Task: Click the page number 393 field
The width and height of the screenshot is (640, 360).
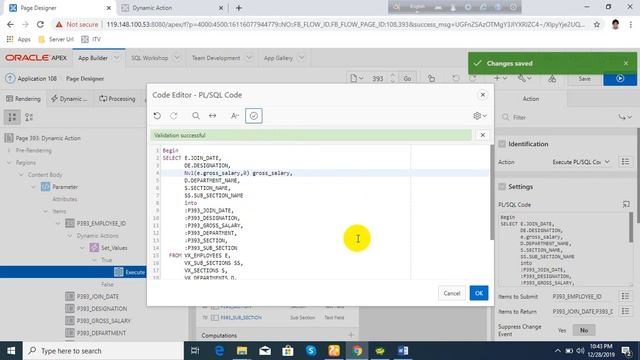Action: [378, 78]
